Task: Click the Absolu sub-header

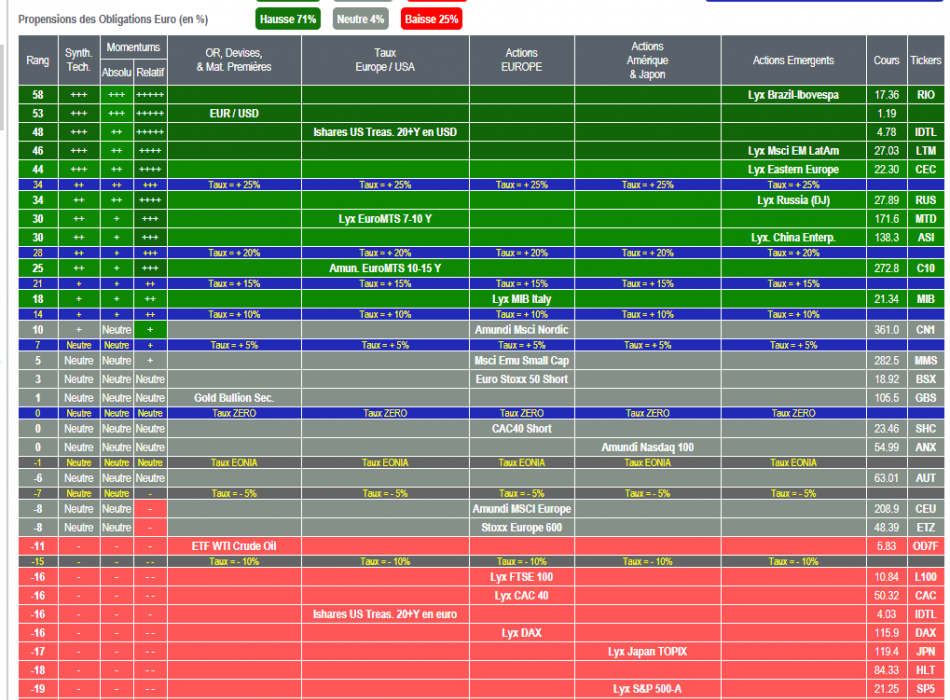Action: [x=116, y=73]
